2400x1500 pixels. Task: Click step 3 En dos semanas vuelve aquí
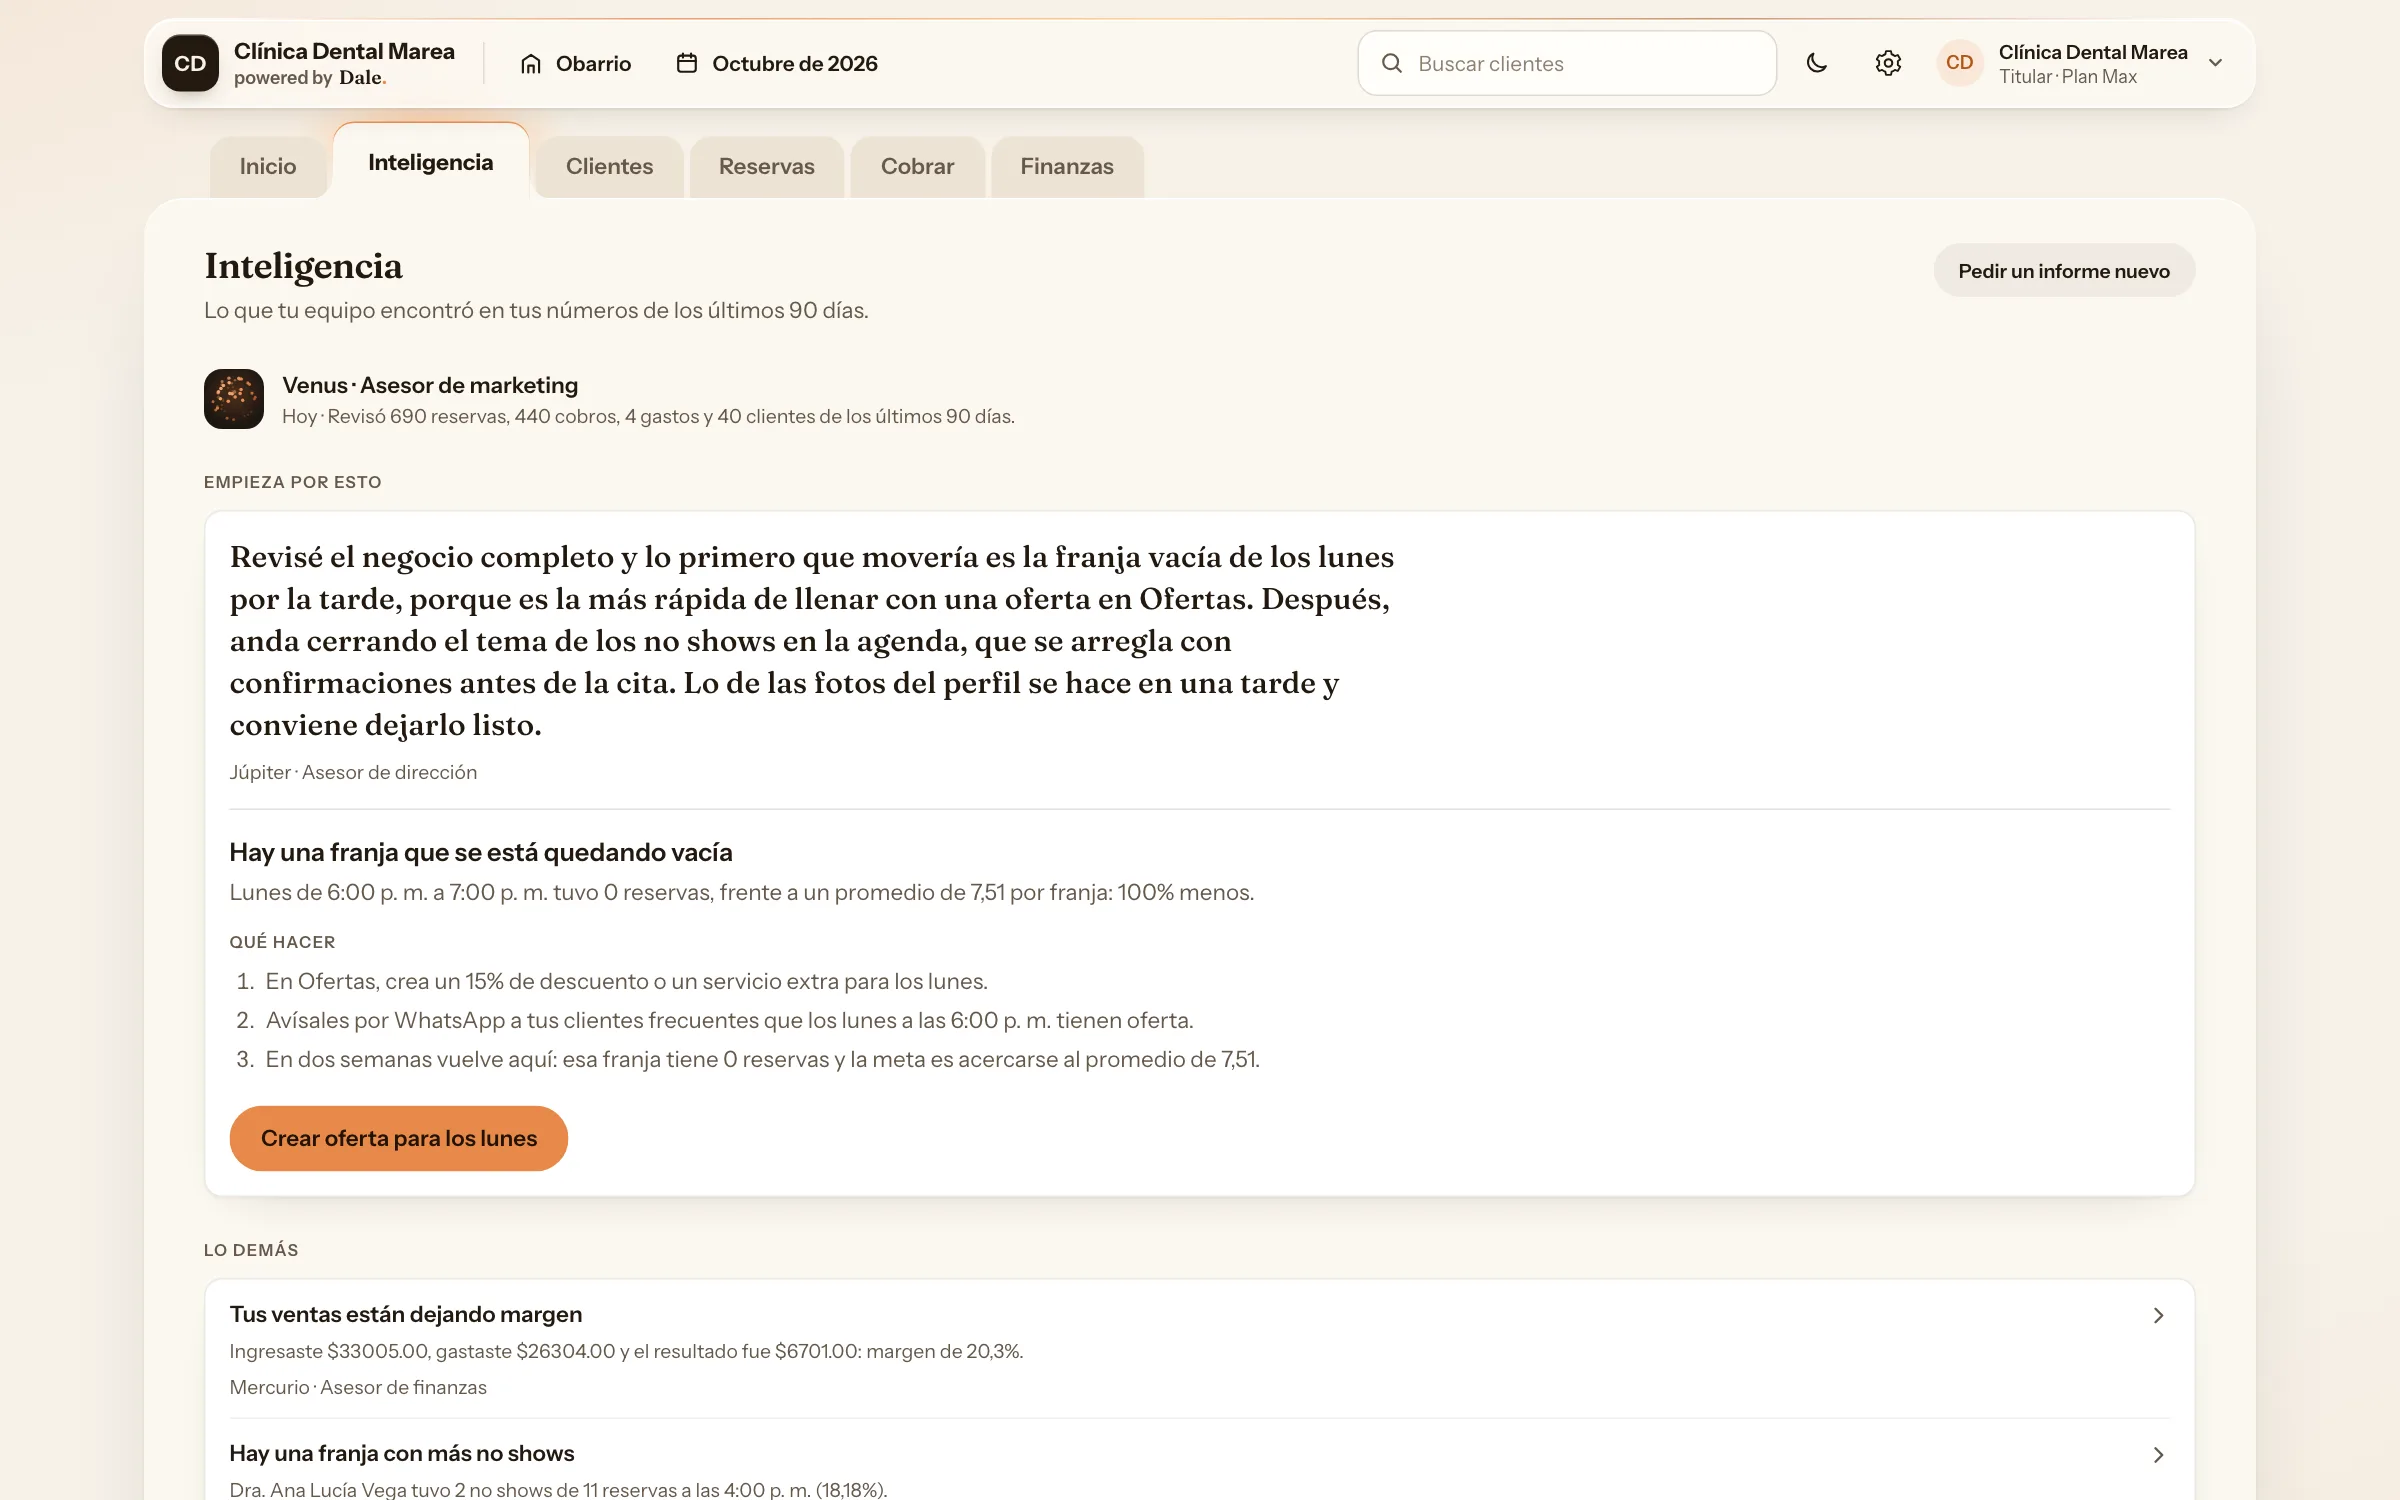click(762, 1059)
